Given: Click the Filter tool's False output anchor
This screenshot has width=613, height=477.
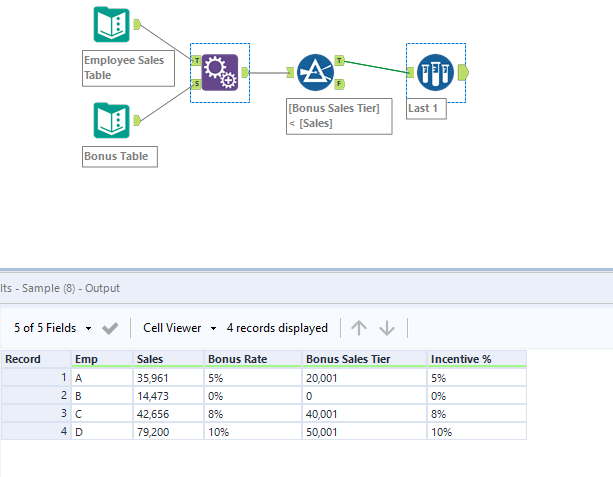Looking at the screenshot, I should click(x=340, y=83).
